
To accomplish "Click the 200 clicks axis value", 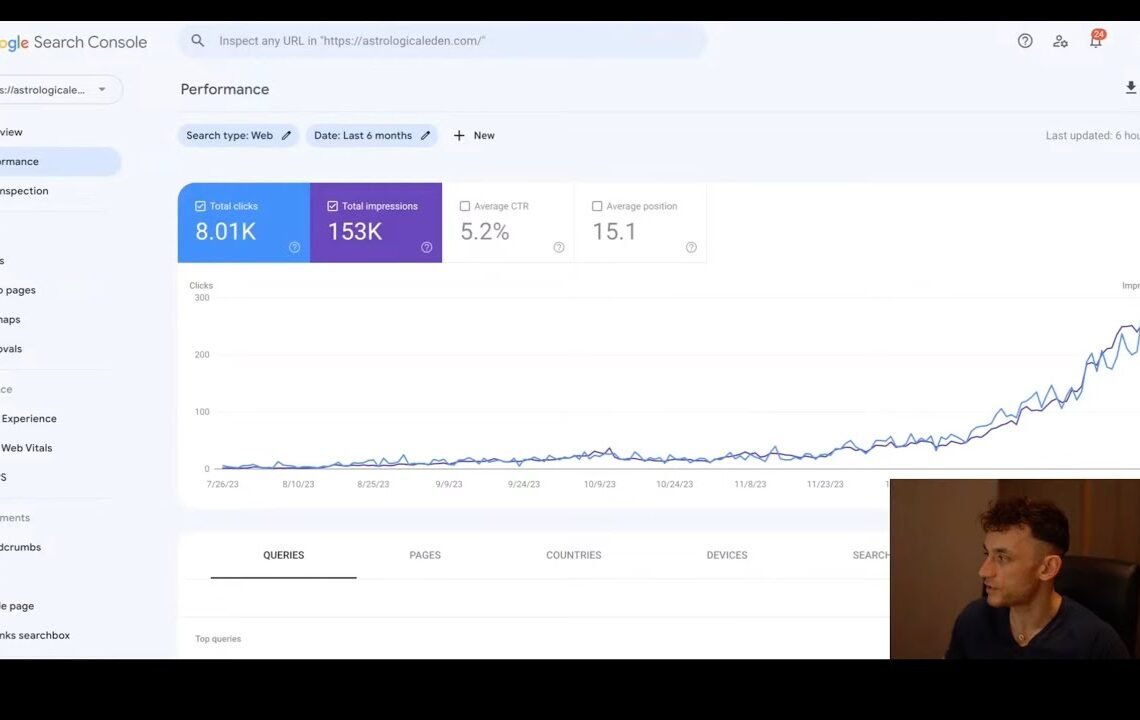I will pyautogui.click(x=202, y=355).
